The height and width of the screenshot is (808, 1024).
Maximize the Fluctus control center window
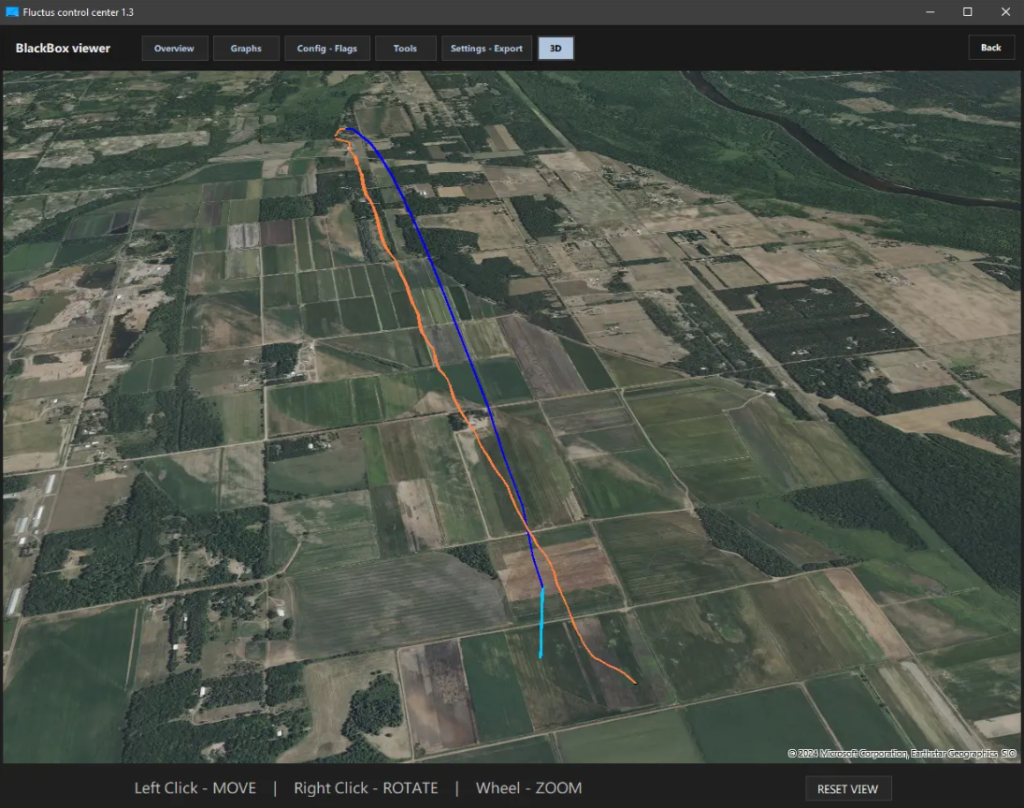[x=967, y=12]
